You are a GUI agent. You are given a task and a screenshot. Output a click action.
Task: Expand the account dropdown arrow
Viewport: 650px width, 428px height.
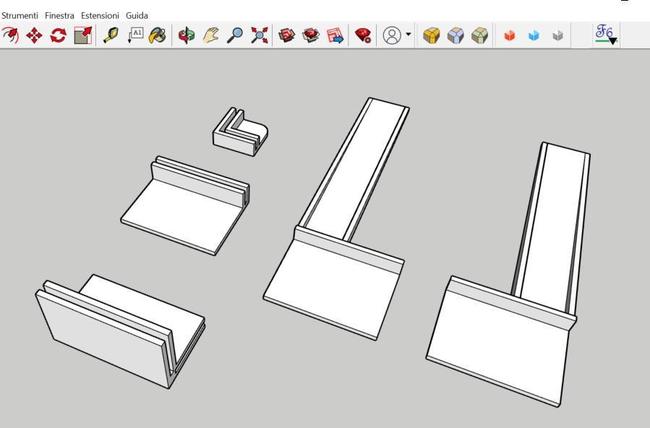pyautogui.click(x=409, y=36)
